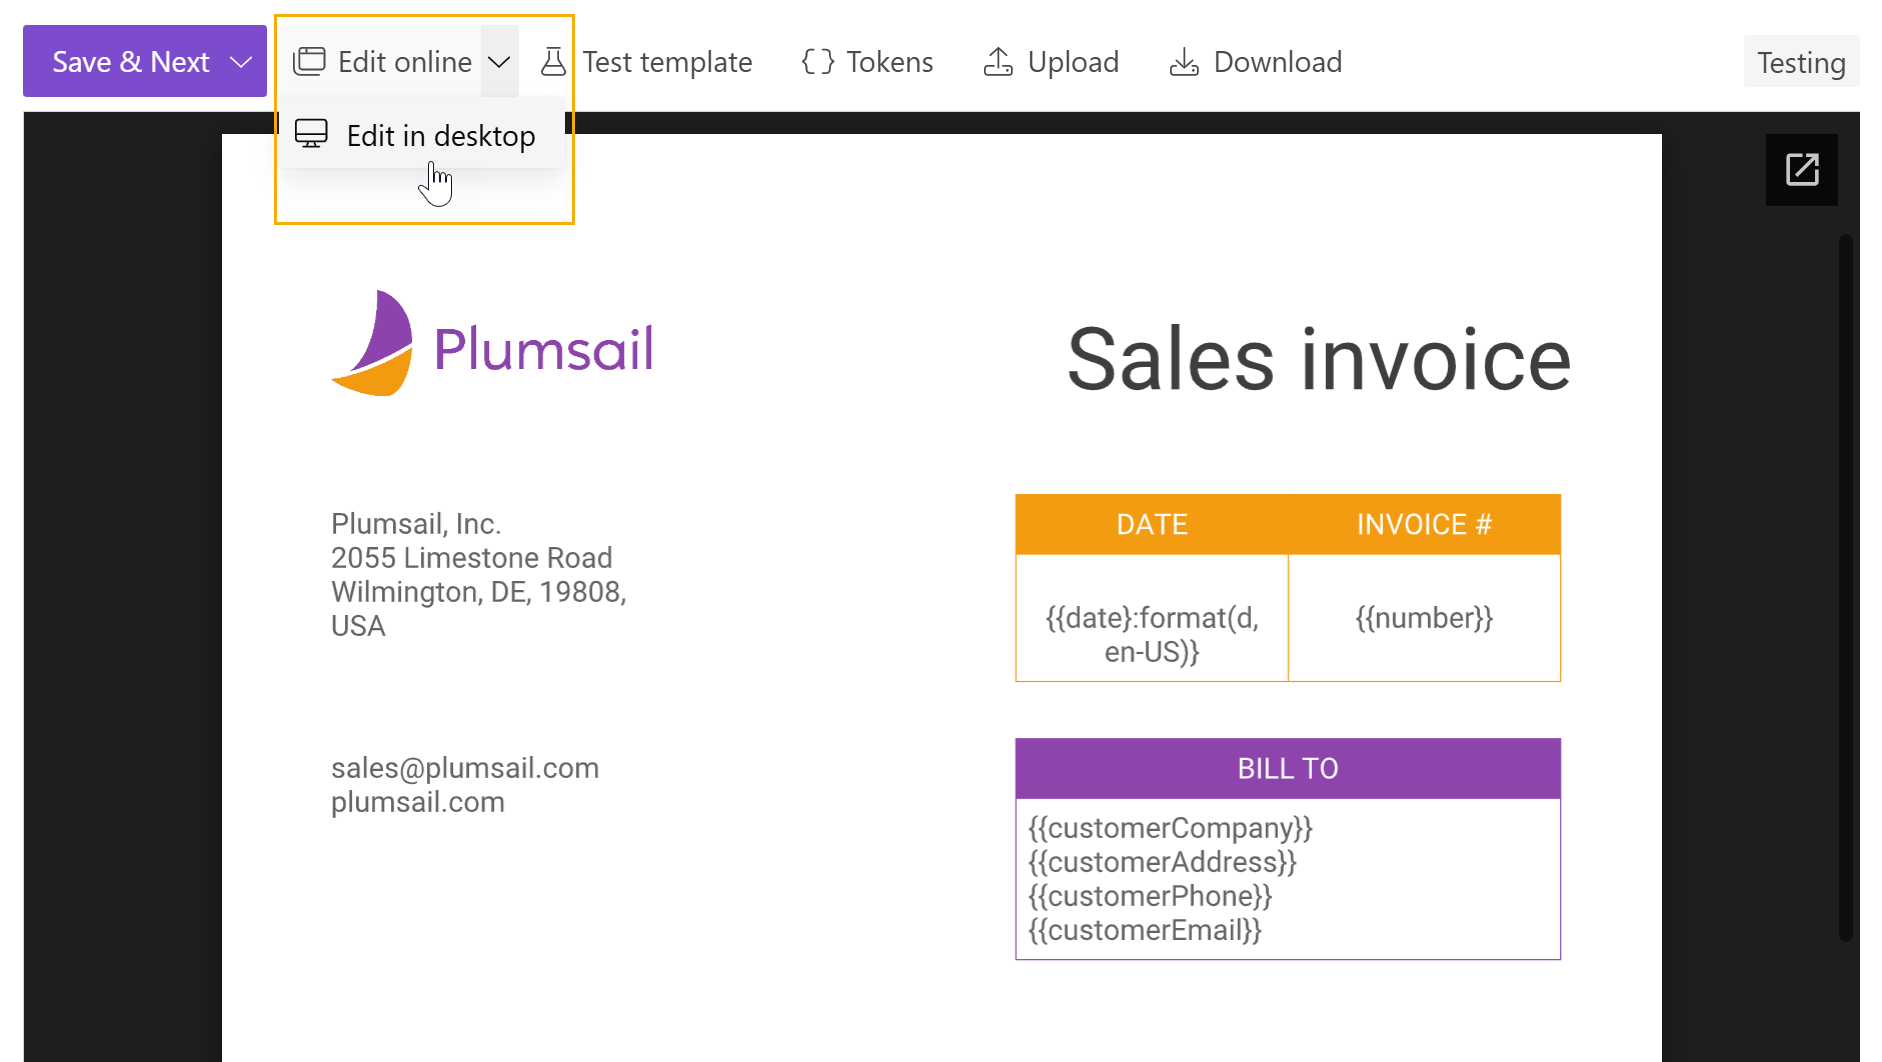Click the upload tray arrow icon
Screen dimensions: 1882x1062
point(998,62)
